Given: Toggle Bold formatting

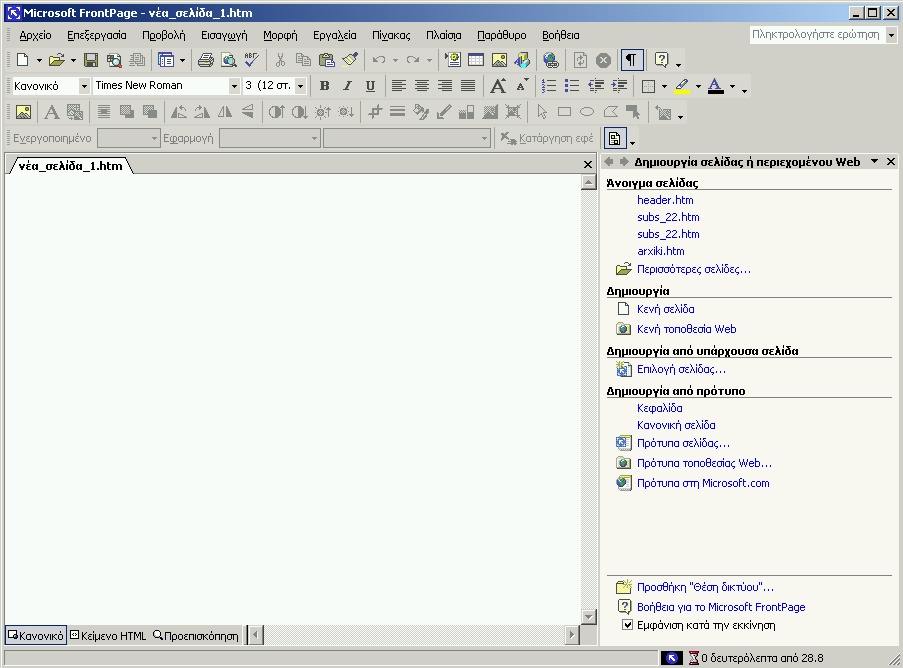Looking at the screenshot, I should (325, 86).
